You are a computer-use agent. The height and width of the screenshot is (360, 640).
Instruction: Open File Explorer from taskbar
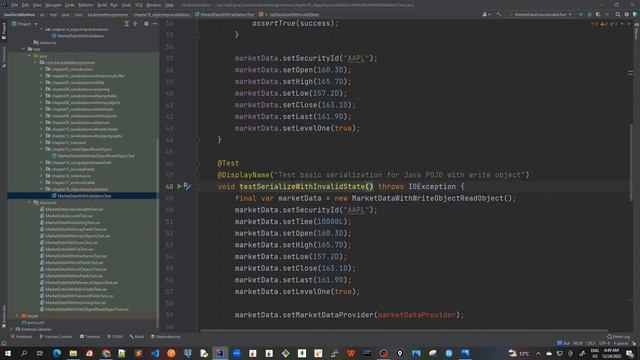pos(73,353)
